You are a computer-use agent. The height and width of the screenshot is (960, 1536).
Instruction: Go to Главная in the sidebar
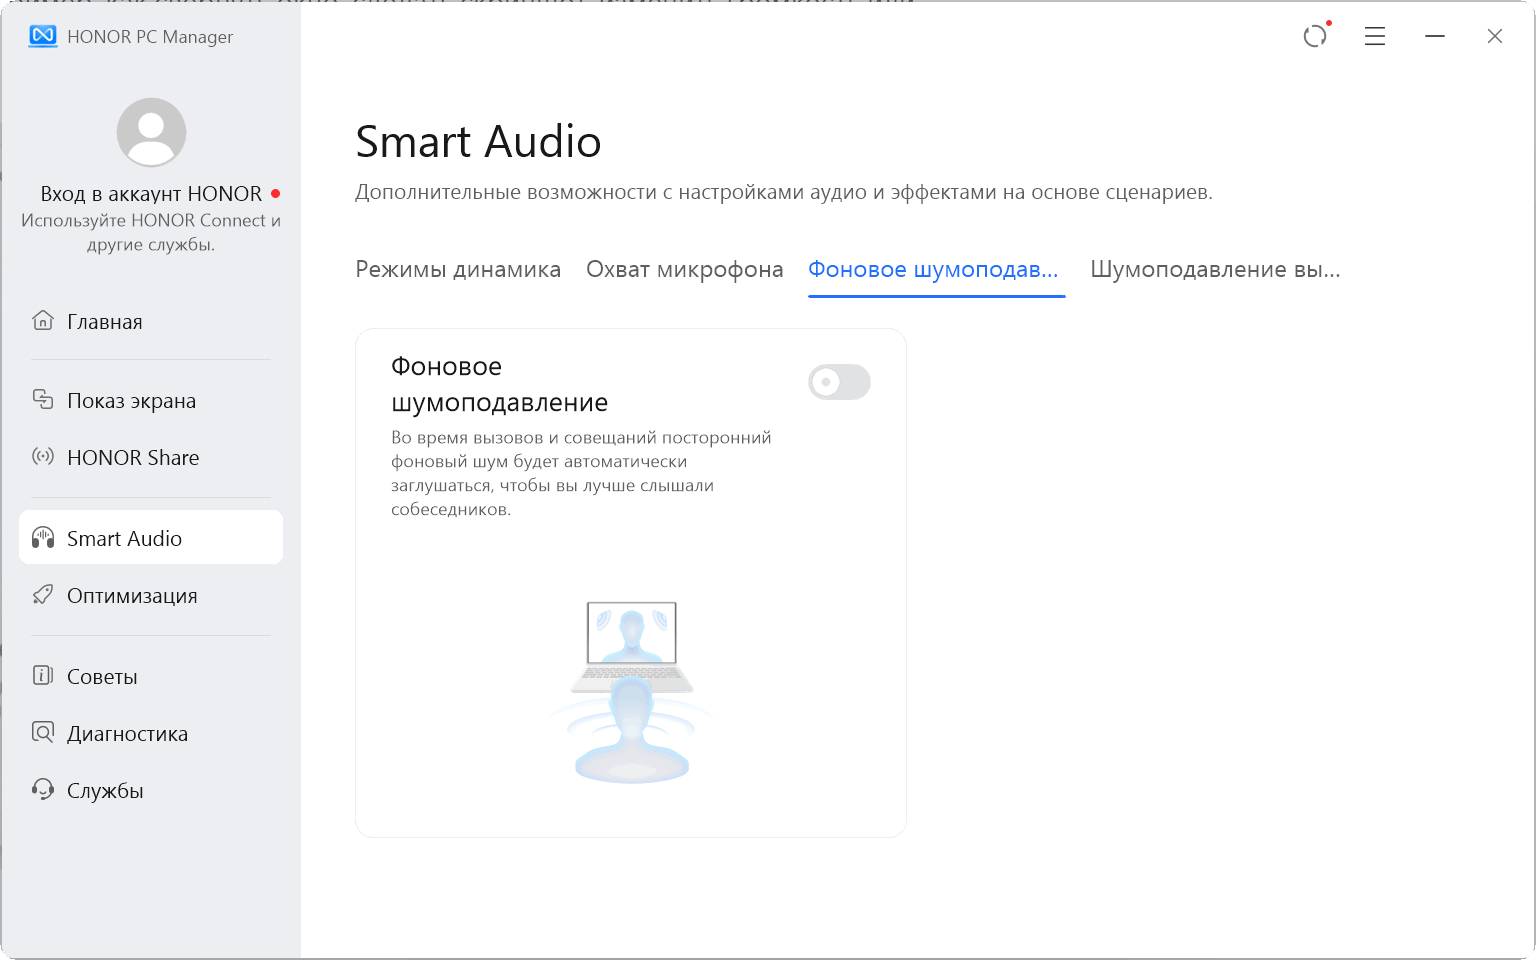pos(151,321)
